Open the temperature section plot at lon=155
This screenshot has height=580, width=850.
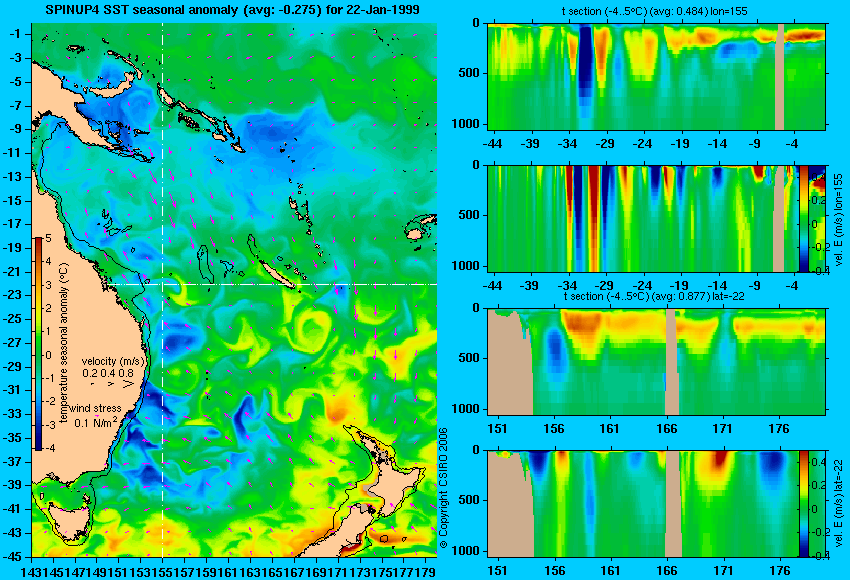656,76
